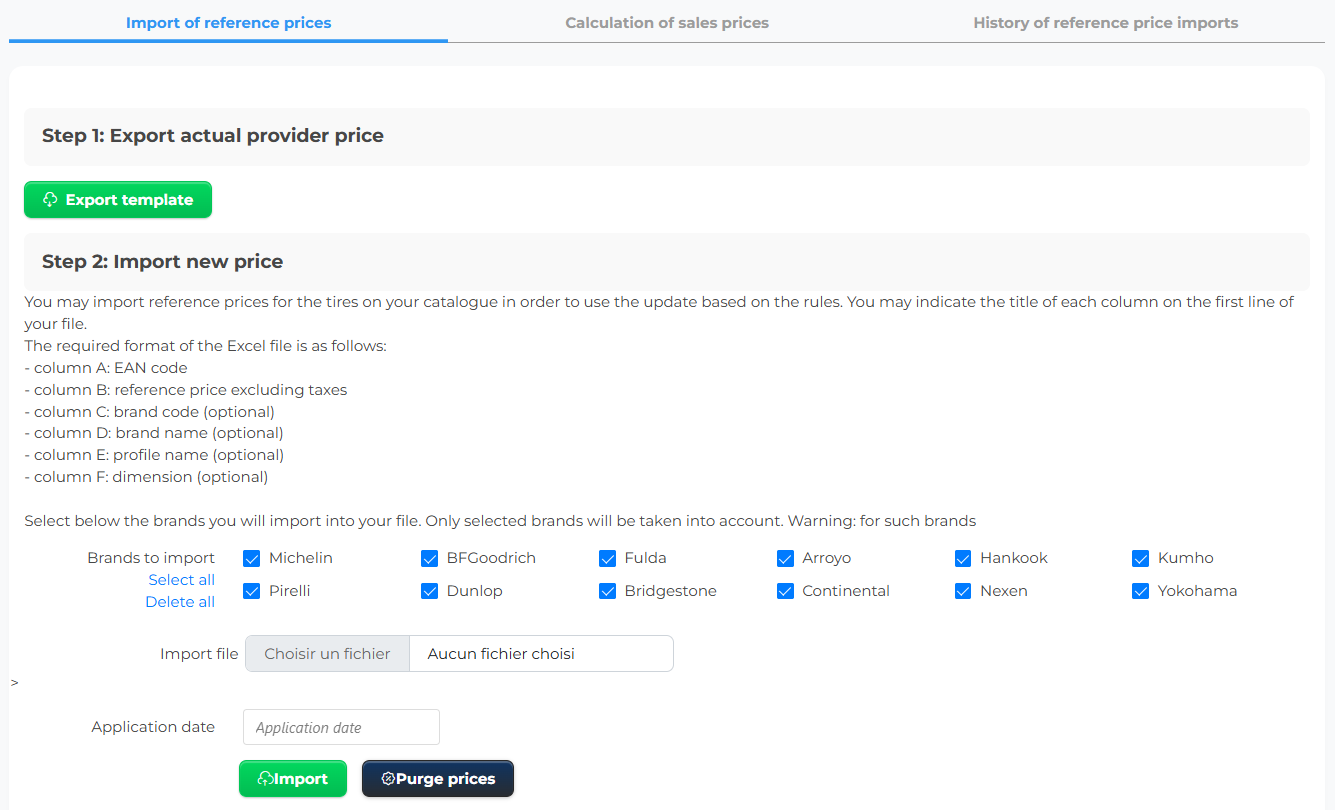Select the Import of reference prices tab
This screenshot has height=810, width=1335.
click(228, 22)
